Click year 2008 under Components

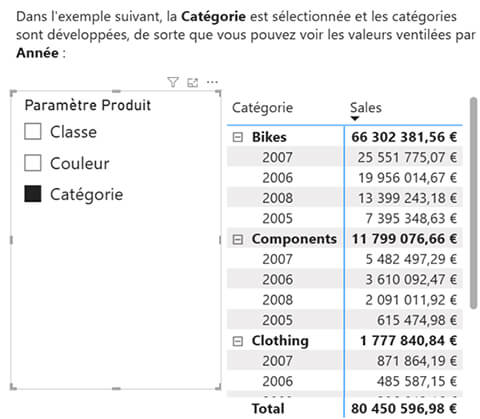[277, 300]
